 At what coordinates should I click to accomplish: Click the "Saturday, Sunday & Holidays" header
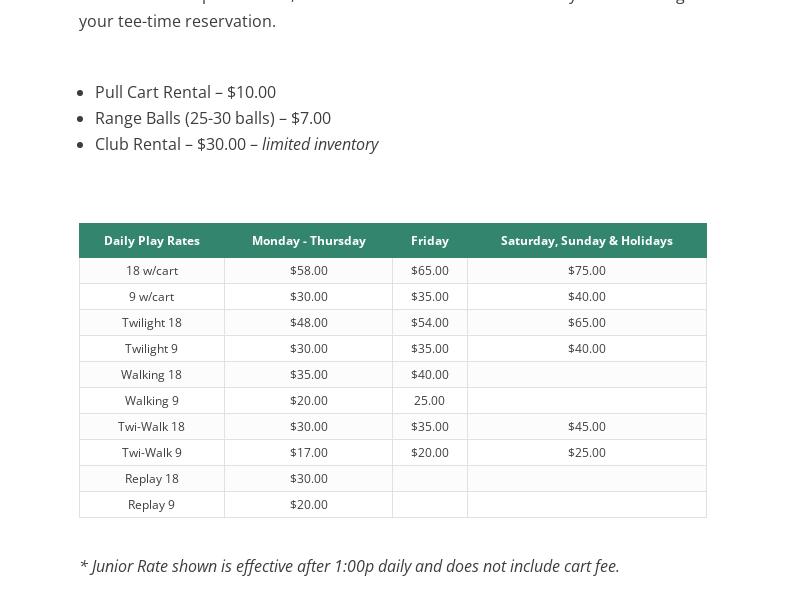pos(586,241)
